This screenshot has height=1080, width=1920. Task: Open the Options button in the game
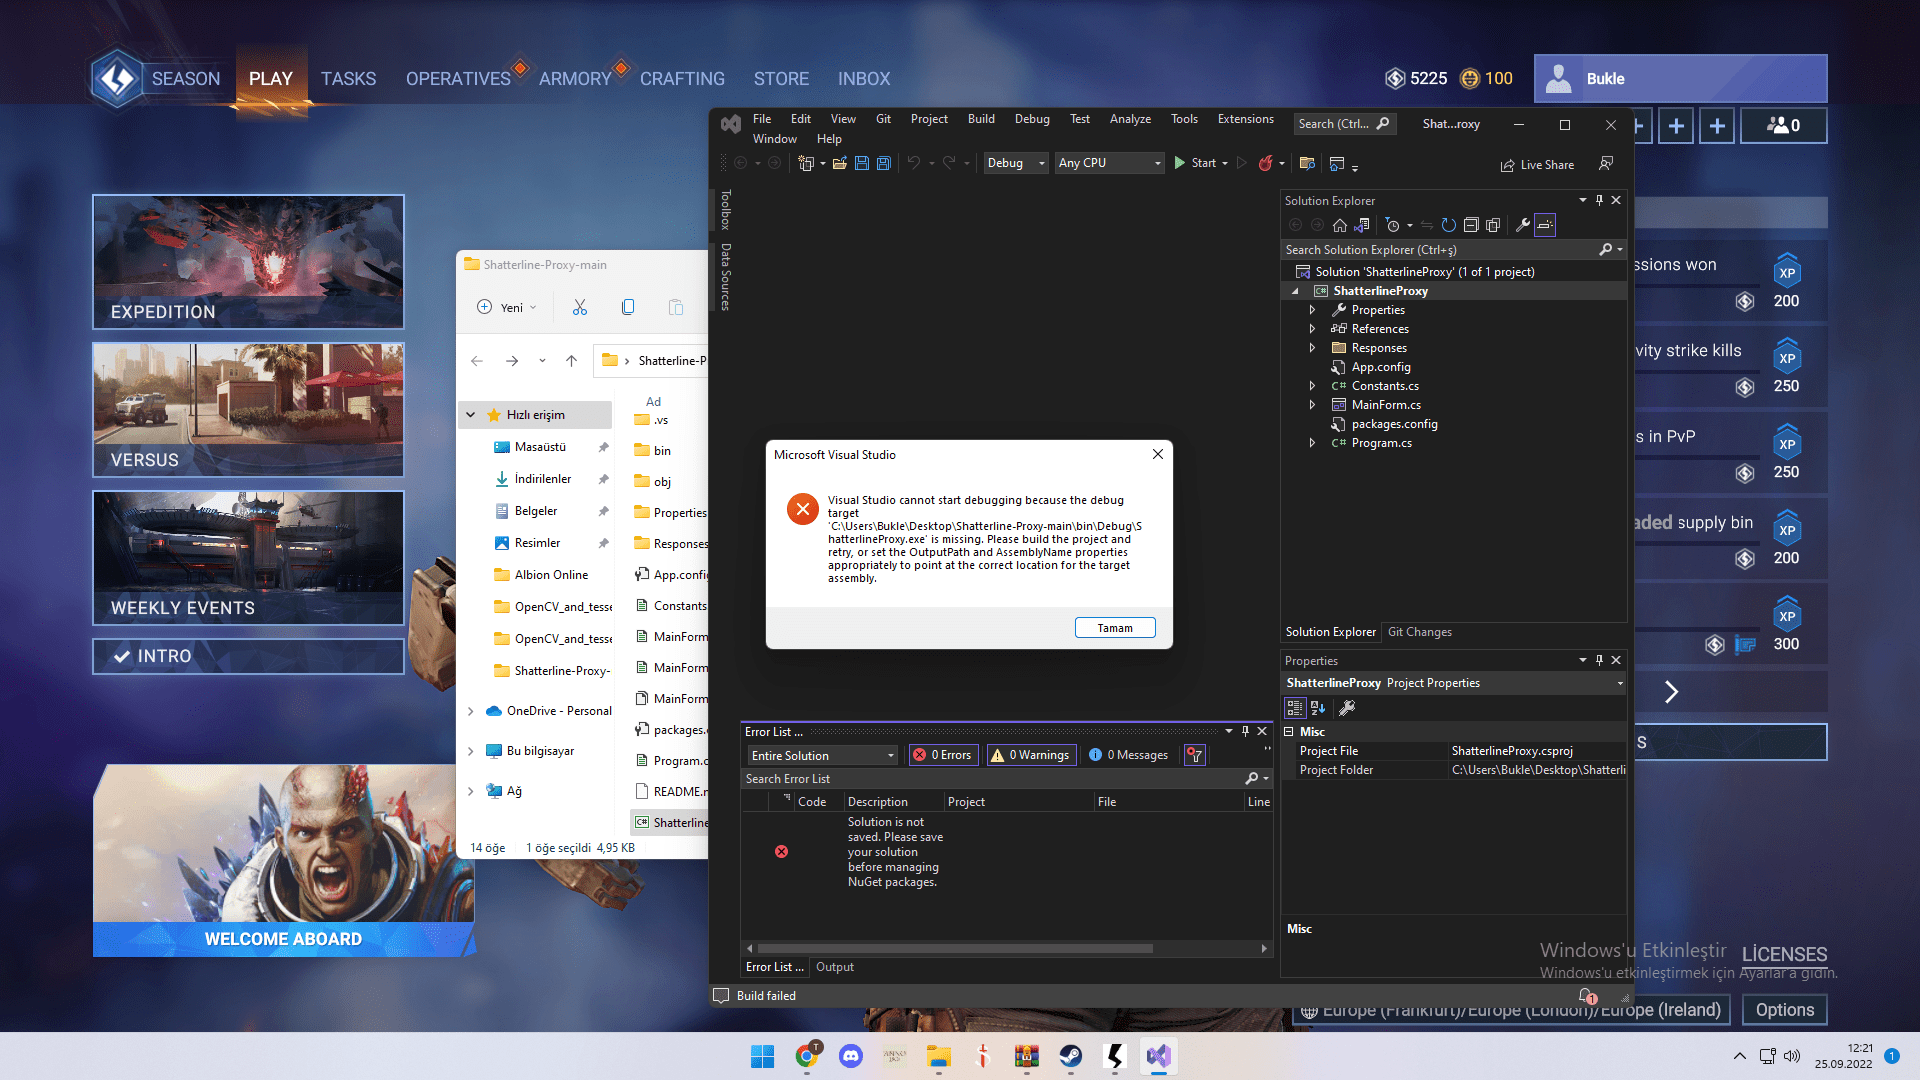point(1785,1010)
